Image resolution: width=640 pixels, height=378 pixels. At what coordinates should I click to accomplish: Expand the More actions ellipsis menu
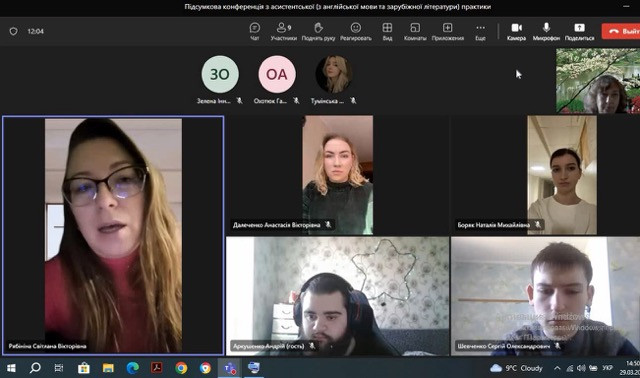480,31
